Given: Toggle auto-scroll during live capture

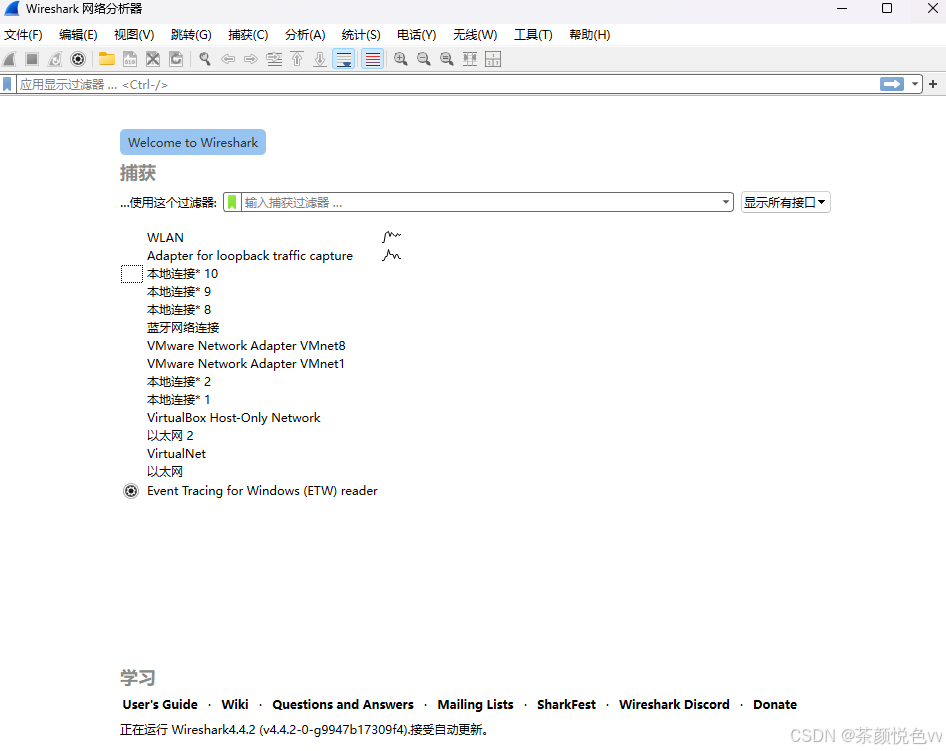Looking at the screenshot, I should pyautogui.click(x=344, y=59).
